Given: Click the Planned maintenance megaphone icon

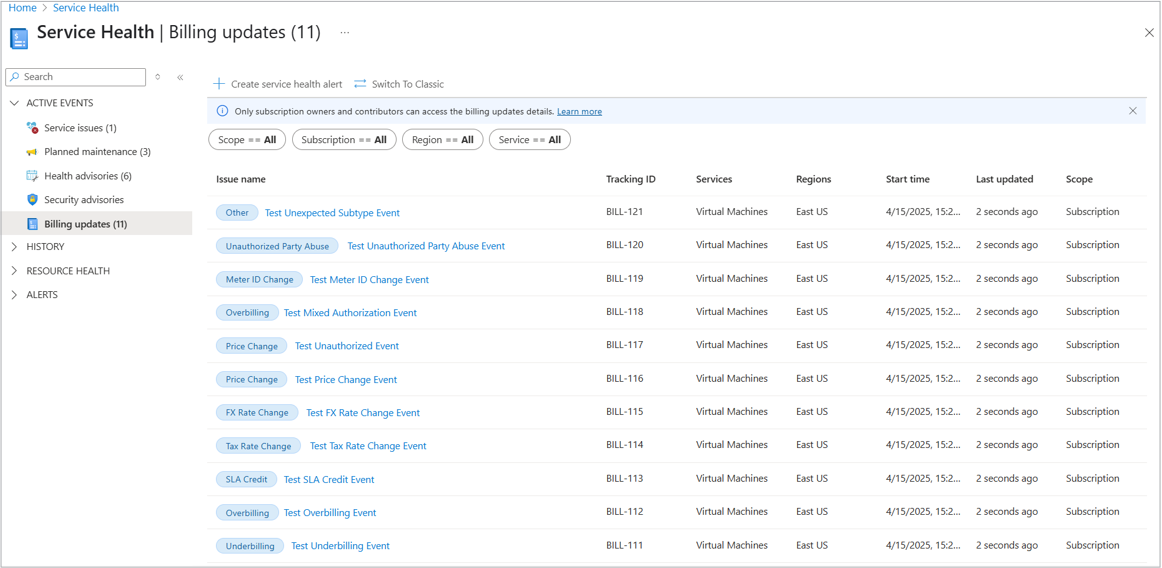Looking at the screenshot, I should click(x=32, y=152).
